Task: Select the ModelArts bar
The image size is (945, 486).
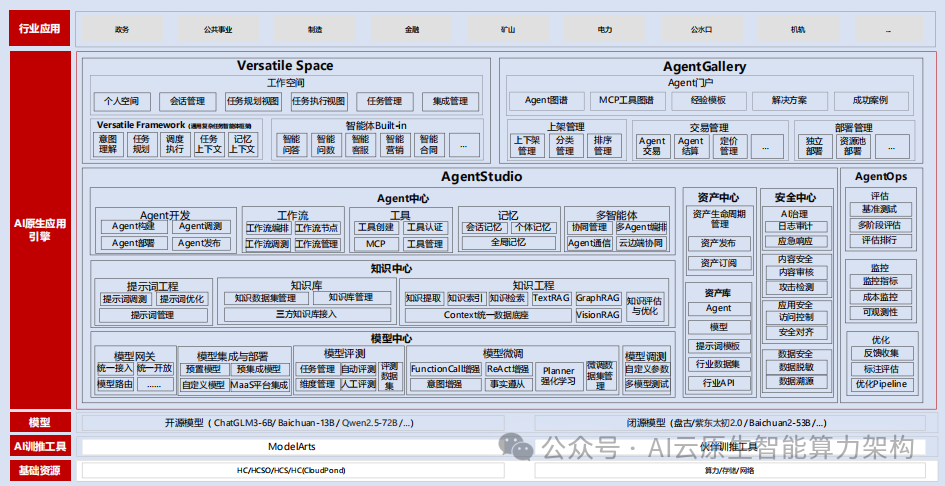Action: (x=292, y=447)
